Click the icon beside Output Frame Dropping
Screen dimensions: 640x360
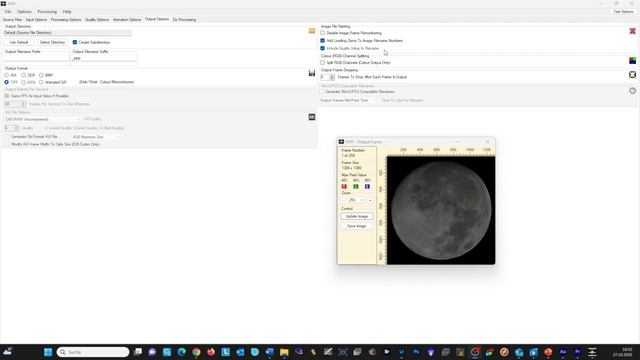(x=632, y=75)
